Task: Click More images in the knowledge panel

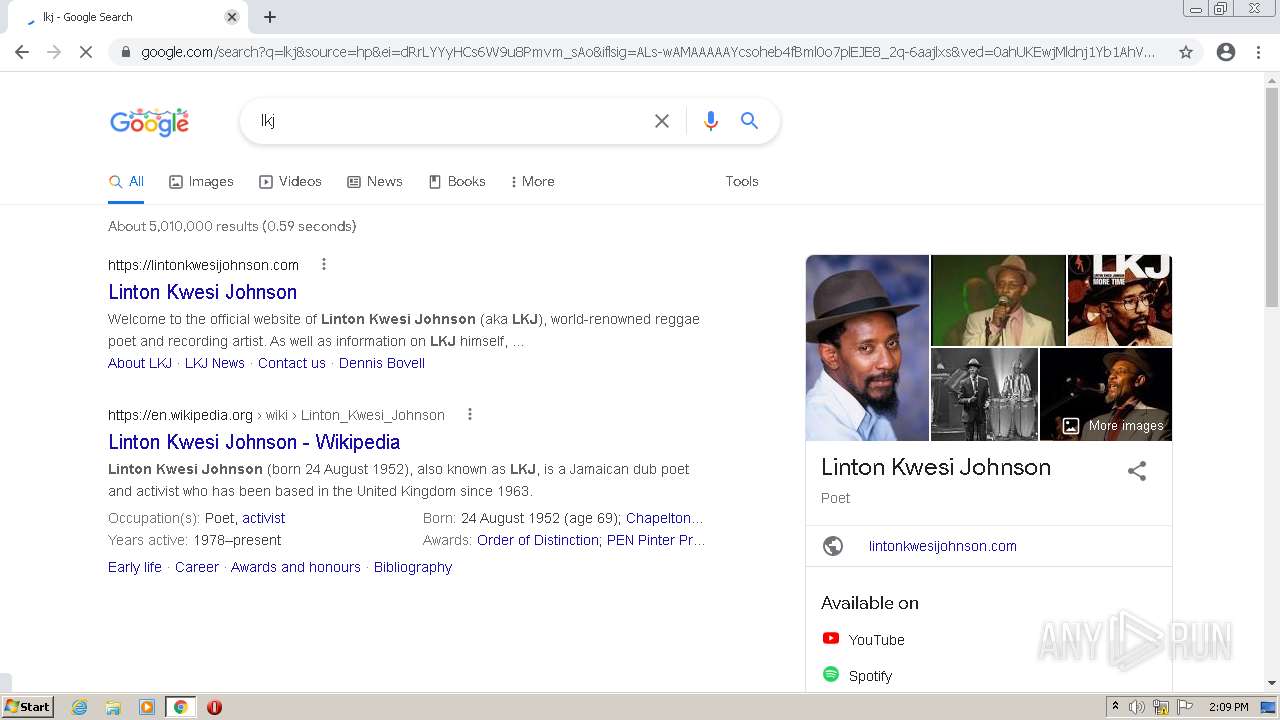Action: [x=1113, y=426]
